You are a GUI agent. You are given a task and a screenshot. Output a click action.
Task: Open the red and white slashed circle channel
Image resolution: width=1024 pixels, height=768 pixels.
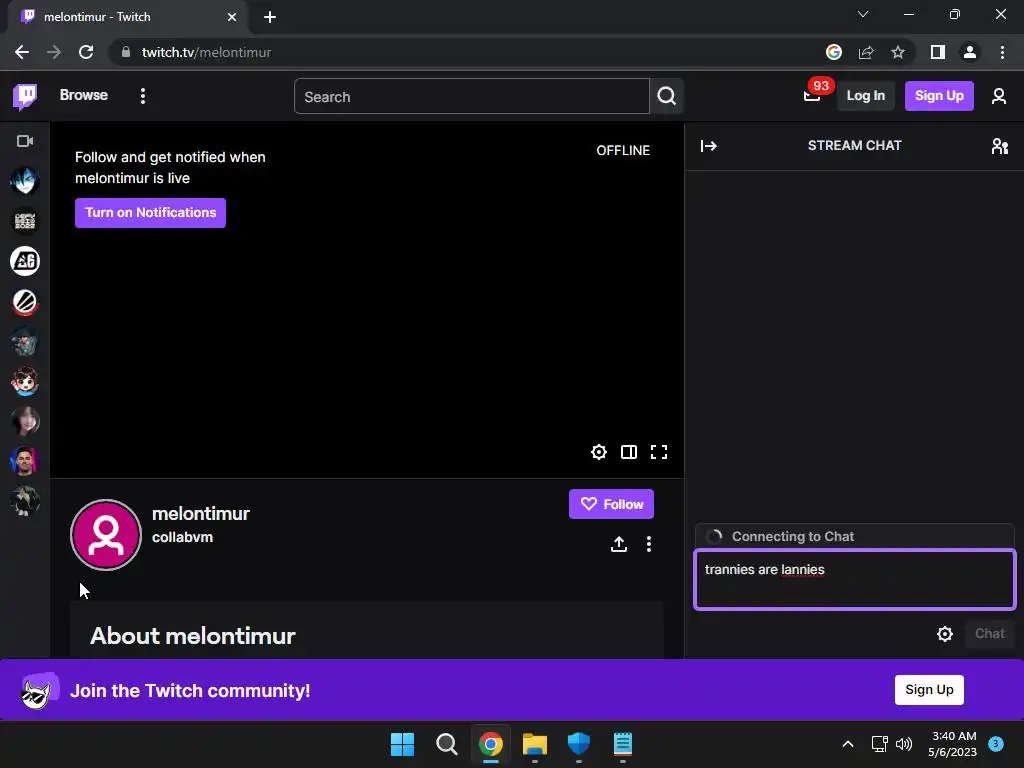[25, 302]
